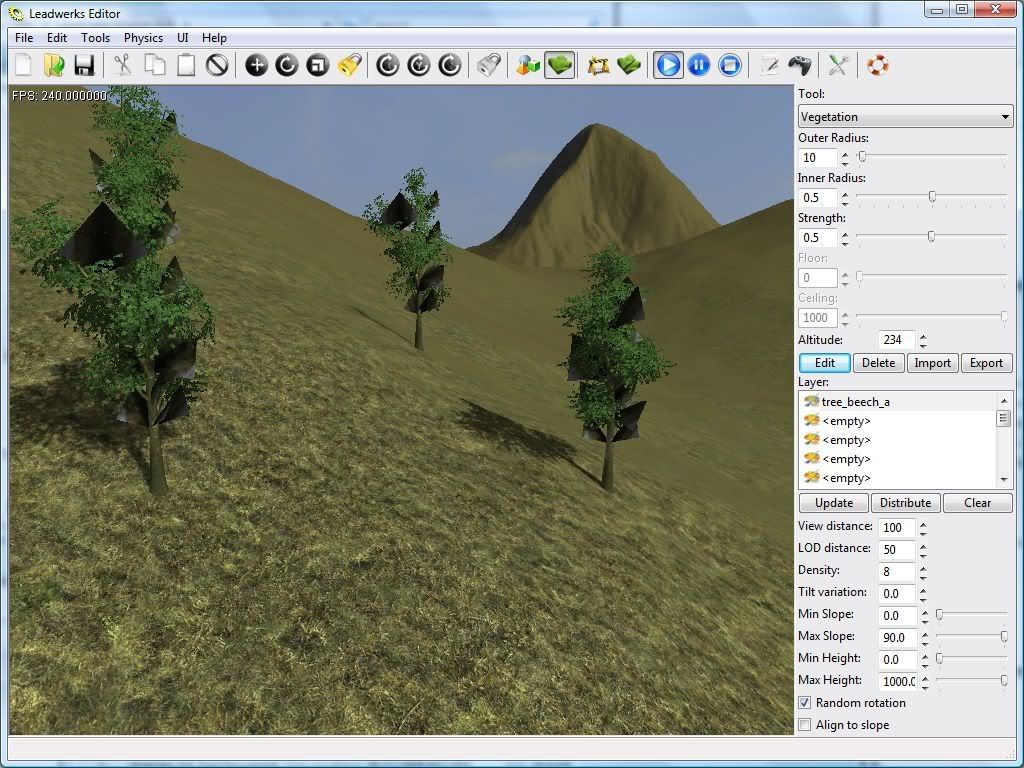Click the circle-slash delete icon in toolbar

tap(217, 65)
